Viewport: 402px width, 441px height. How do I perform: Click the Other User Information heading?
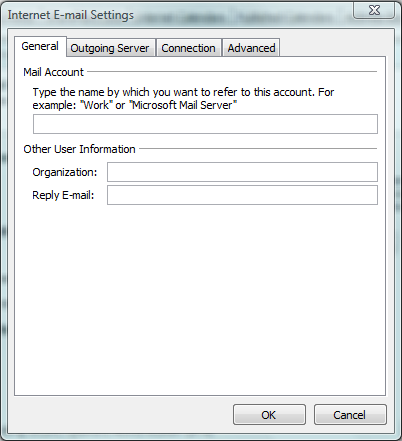[x=79, y=149]
